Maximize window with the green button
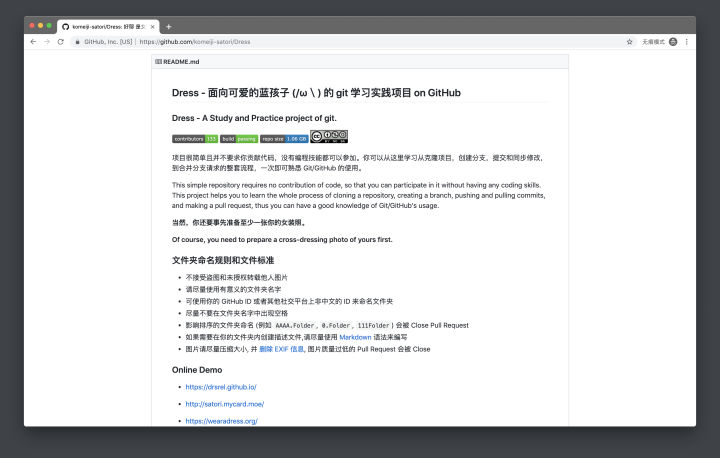 [49, 26]
